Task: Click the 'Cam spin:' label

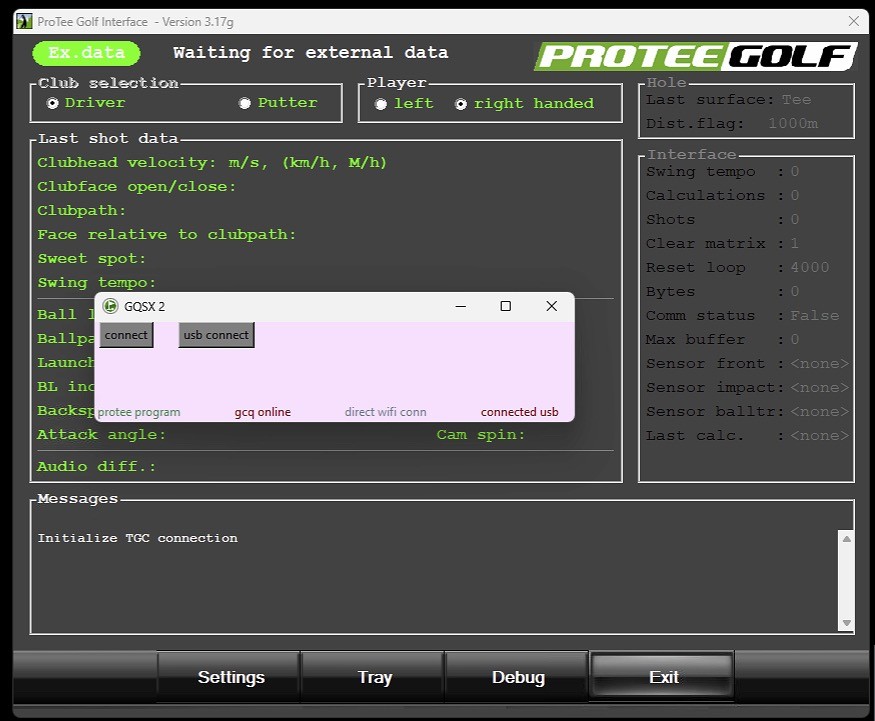Action: click(x=480, y=435)
